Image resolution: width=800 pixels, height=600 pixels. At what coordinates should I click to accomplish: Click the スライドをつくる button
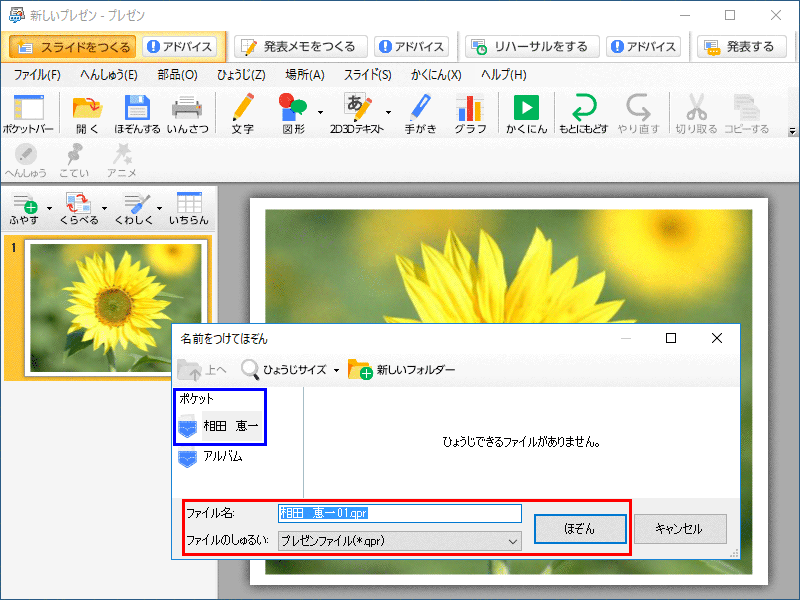pos(72,47)
